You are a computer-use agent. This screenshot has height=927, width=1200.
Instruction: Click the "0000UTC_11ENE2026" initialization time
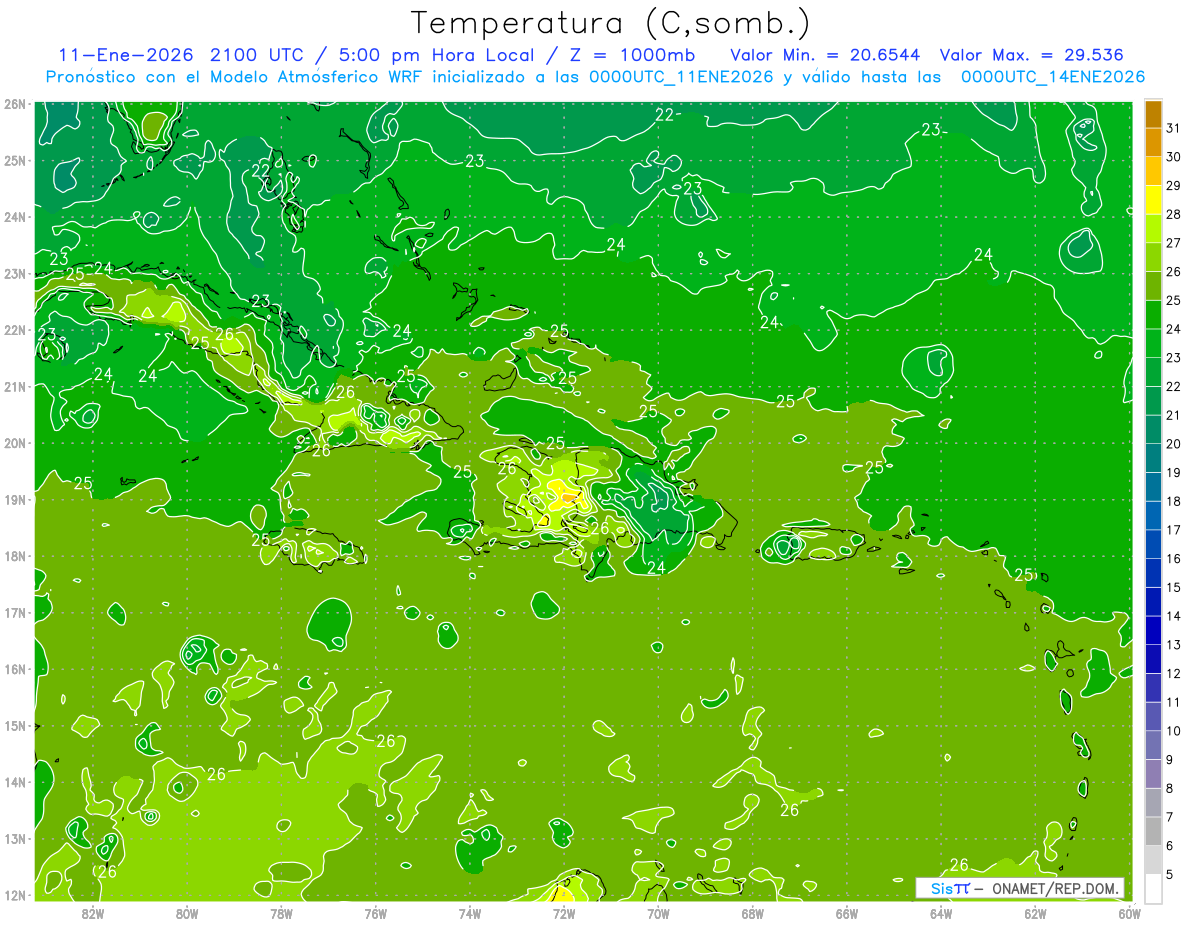(681, 77)
